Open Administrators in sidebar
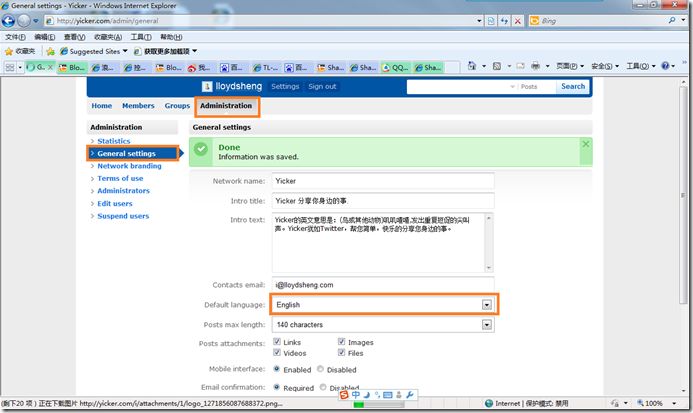 point(123,191)
